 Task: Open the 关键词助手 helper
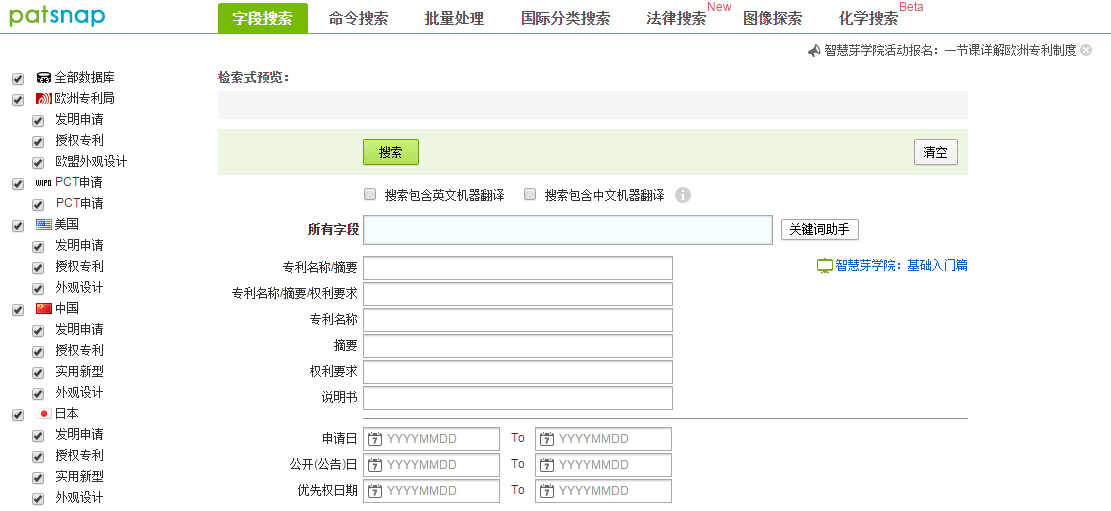point(819,229)
